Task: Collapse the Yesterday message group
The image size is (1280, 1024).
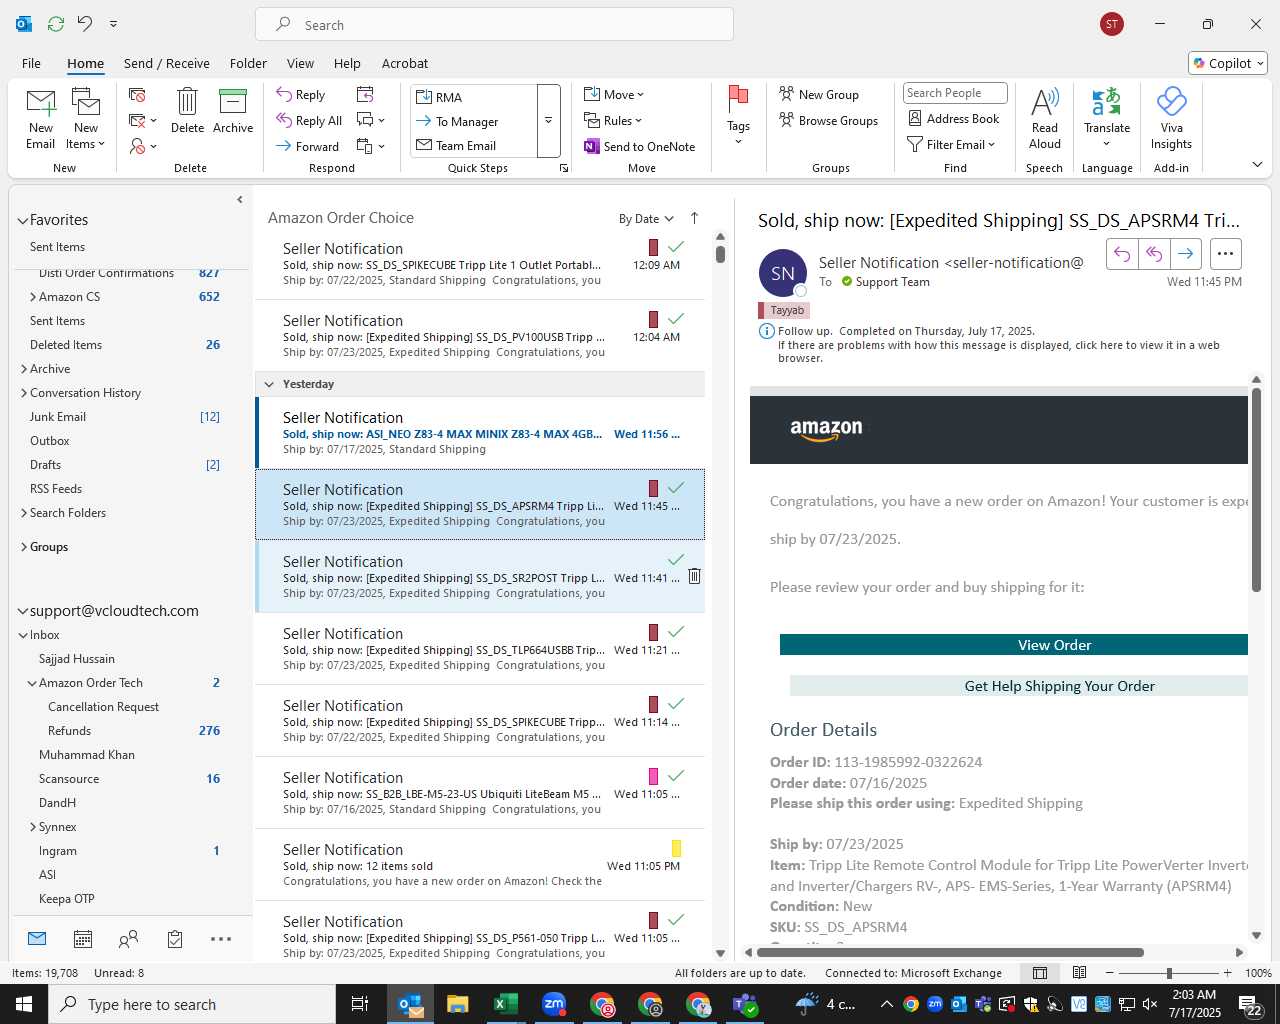Action: pos(269,384)
